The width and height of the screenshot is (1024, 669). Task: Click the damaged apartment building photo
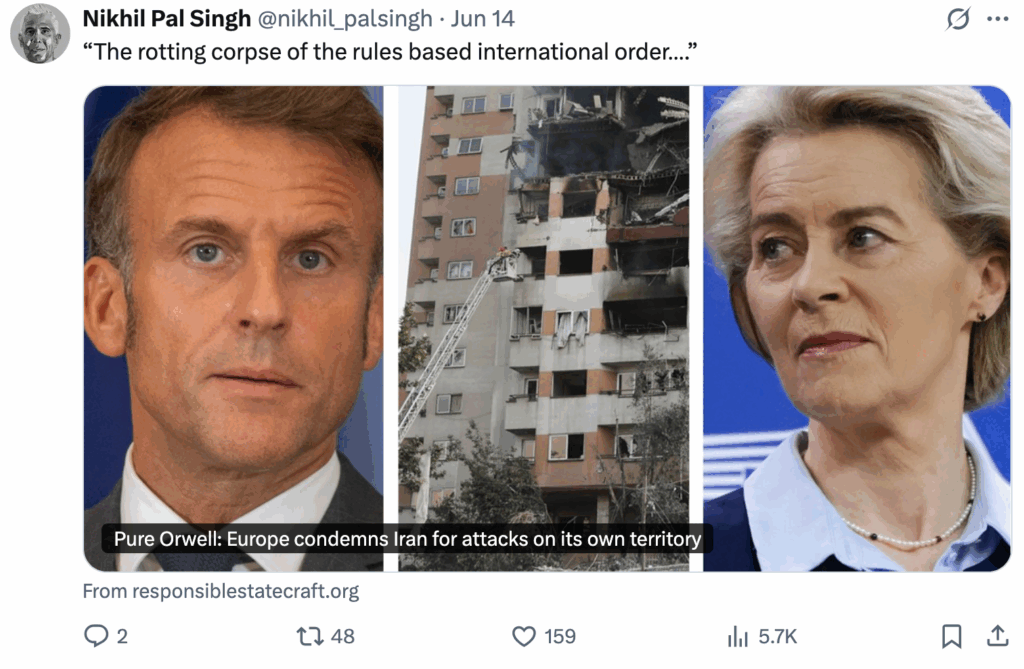click(x=543, y=329)
